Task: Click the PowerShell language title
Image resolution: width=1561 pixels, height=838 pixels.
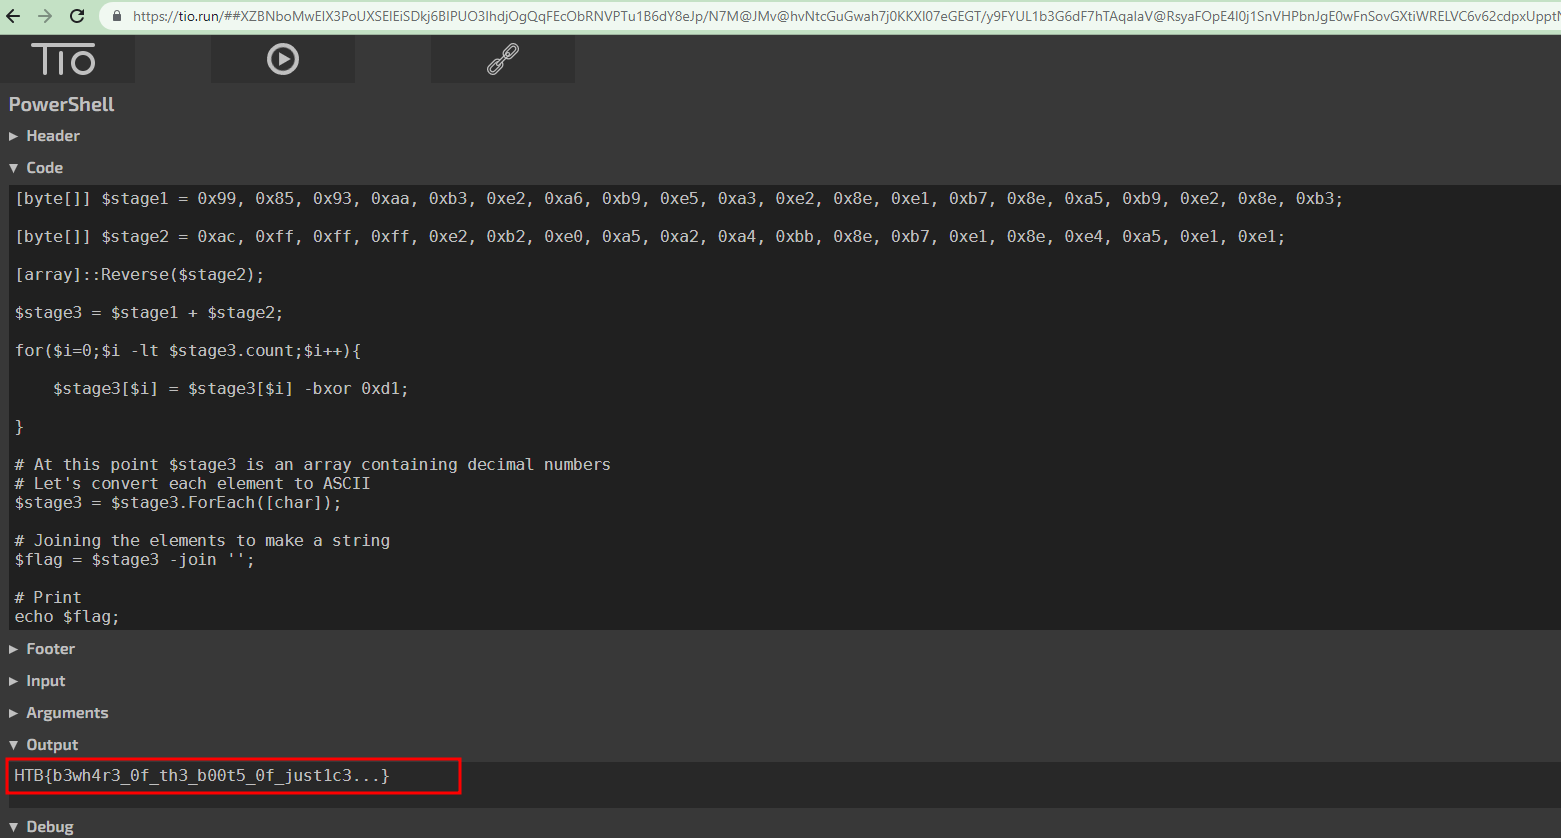Action: pos(62,104)
